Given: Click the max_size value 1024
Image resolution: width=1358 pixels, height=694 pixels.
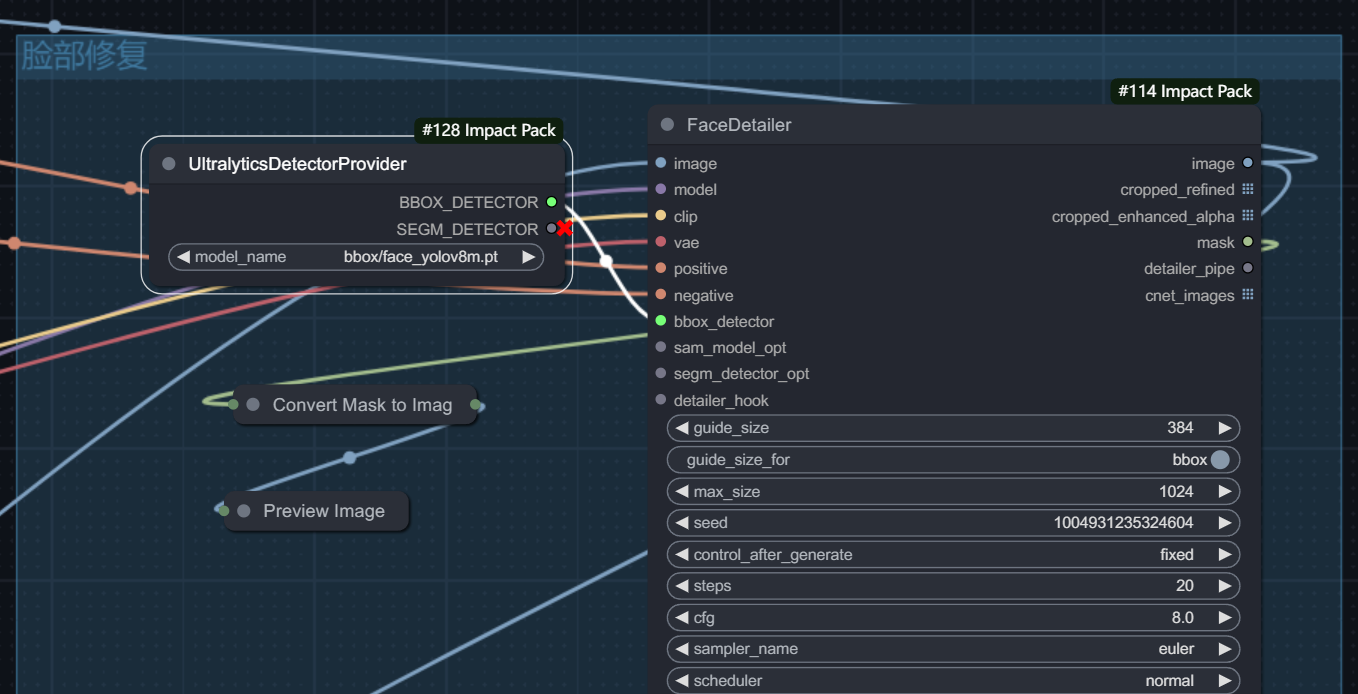Looking at the screenshot, I should 1176,492.
